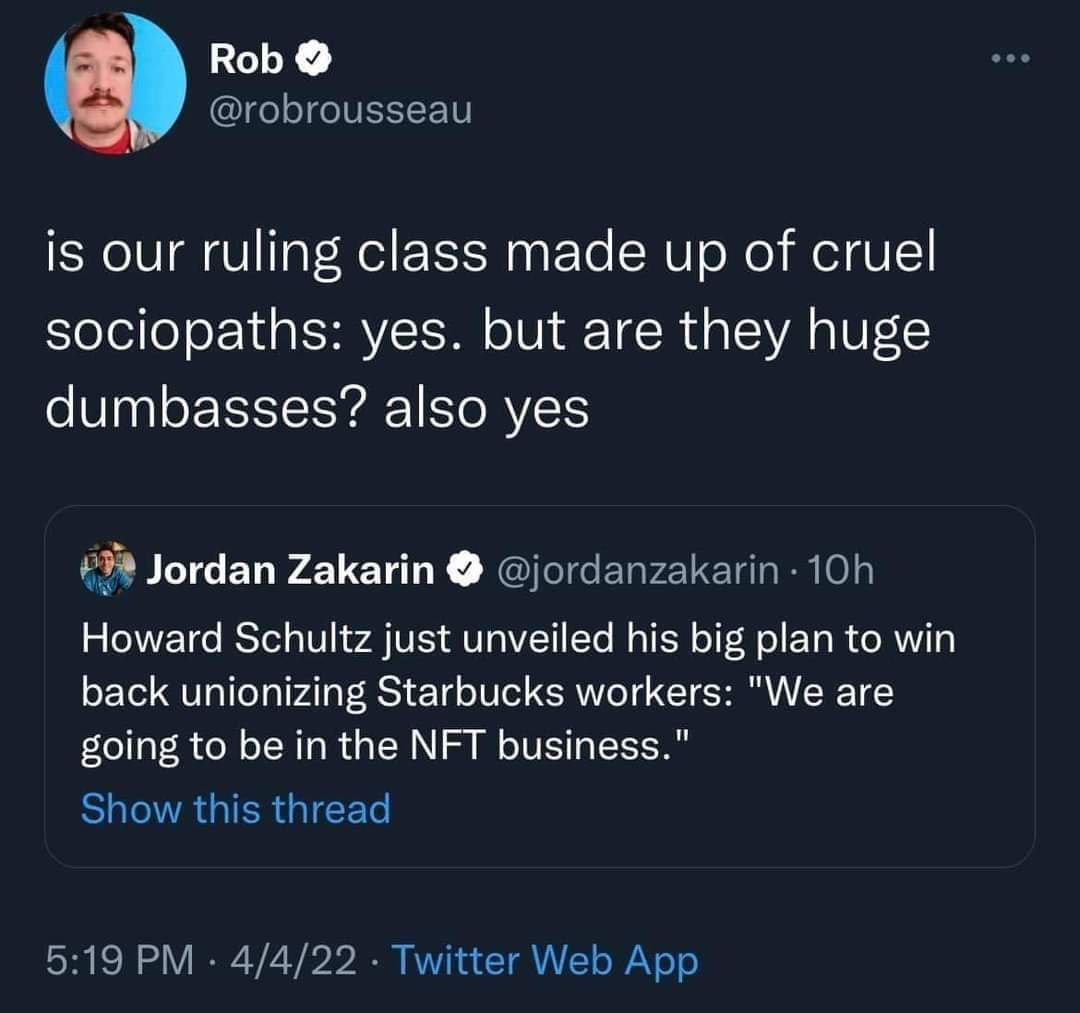Screen dimensions: 1080x1013
Task: Click the 4/4/22 post date
Action: [295, 961]
